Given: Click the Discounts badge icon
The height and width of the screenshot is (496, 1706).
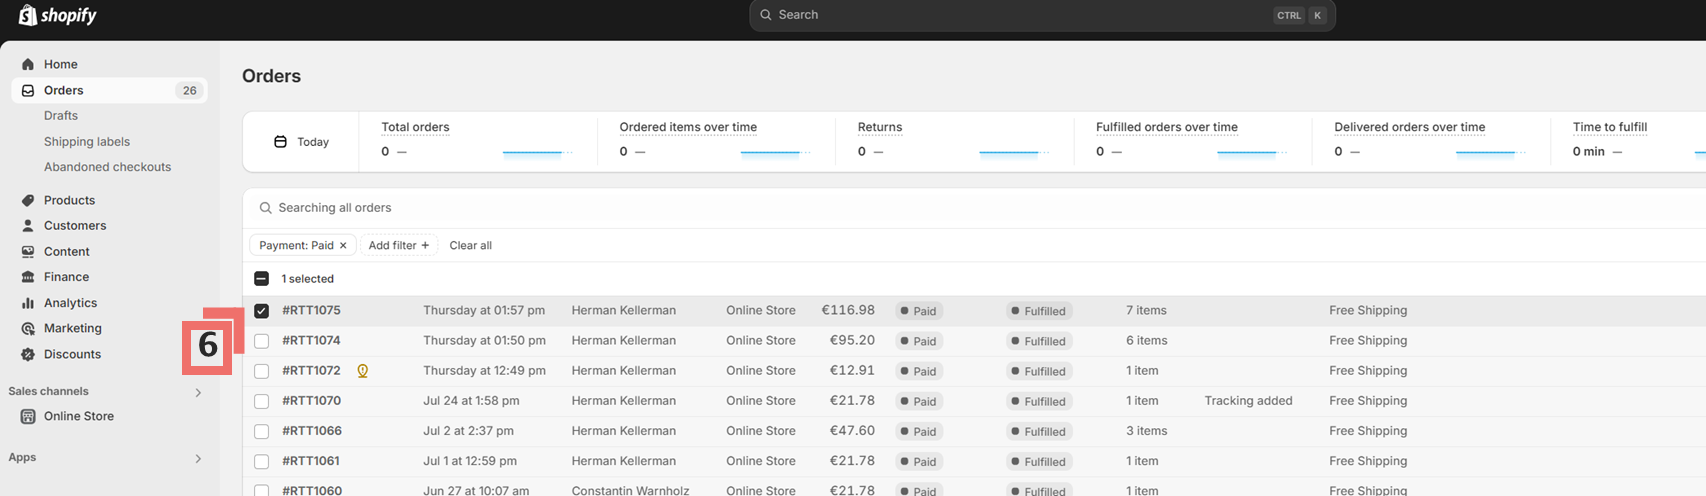Looking at the screenshot, I should 28,354.
